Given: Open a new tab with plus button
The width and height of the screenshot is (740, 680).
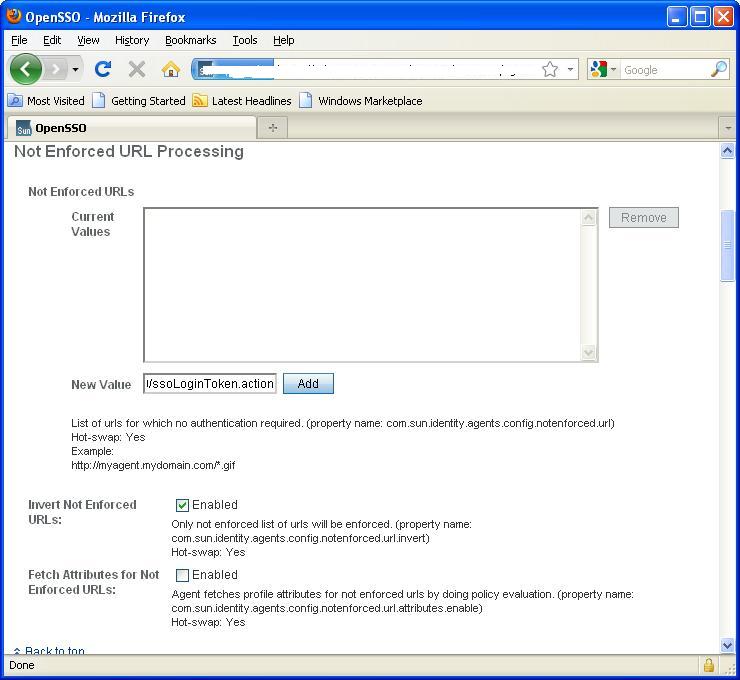Looking at the screenshot, I should pos(273,128).
